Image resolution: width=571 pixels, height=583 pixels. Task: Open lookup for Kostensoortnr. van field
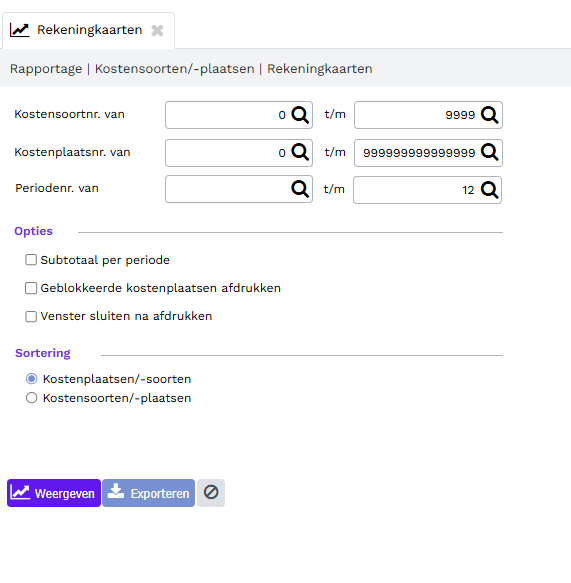(300, 115)
